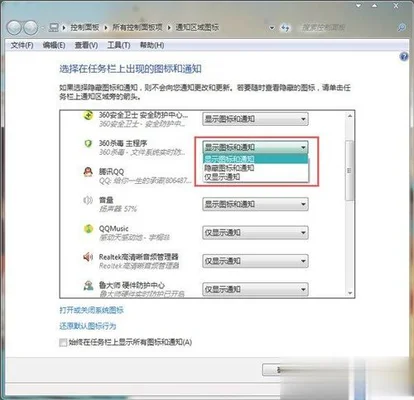Screen dimensions: 414x400
Task: Click the Realtek audio manager speaker icon
Action: [88, 257]
